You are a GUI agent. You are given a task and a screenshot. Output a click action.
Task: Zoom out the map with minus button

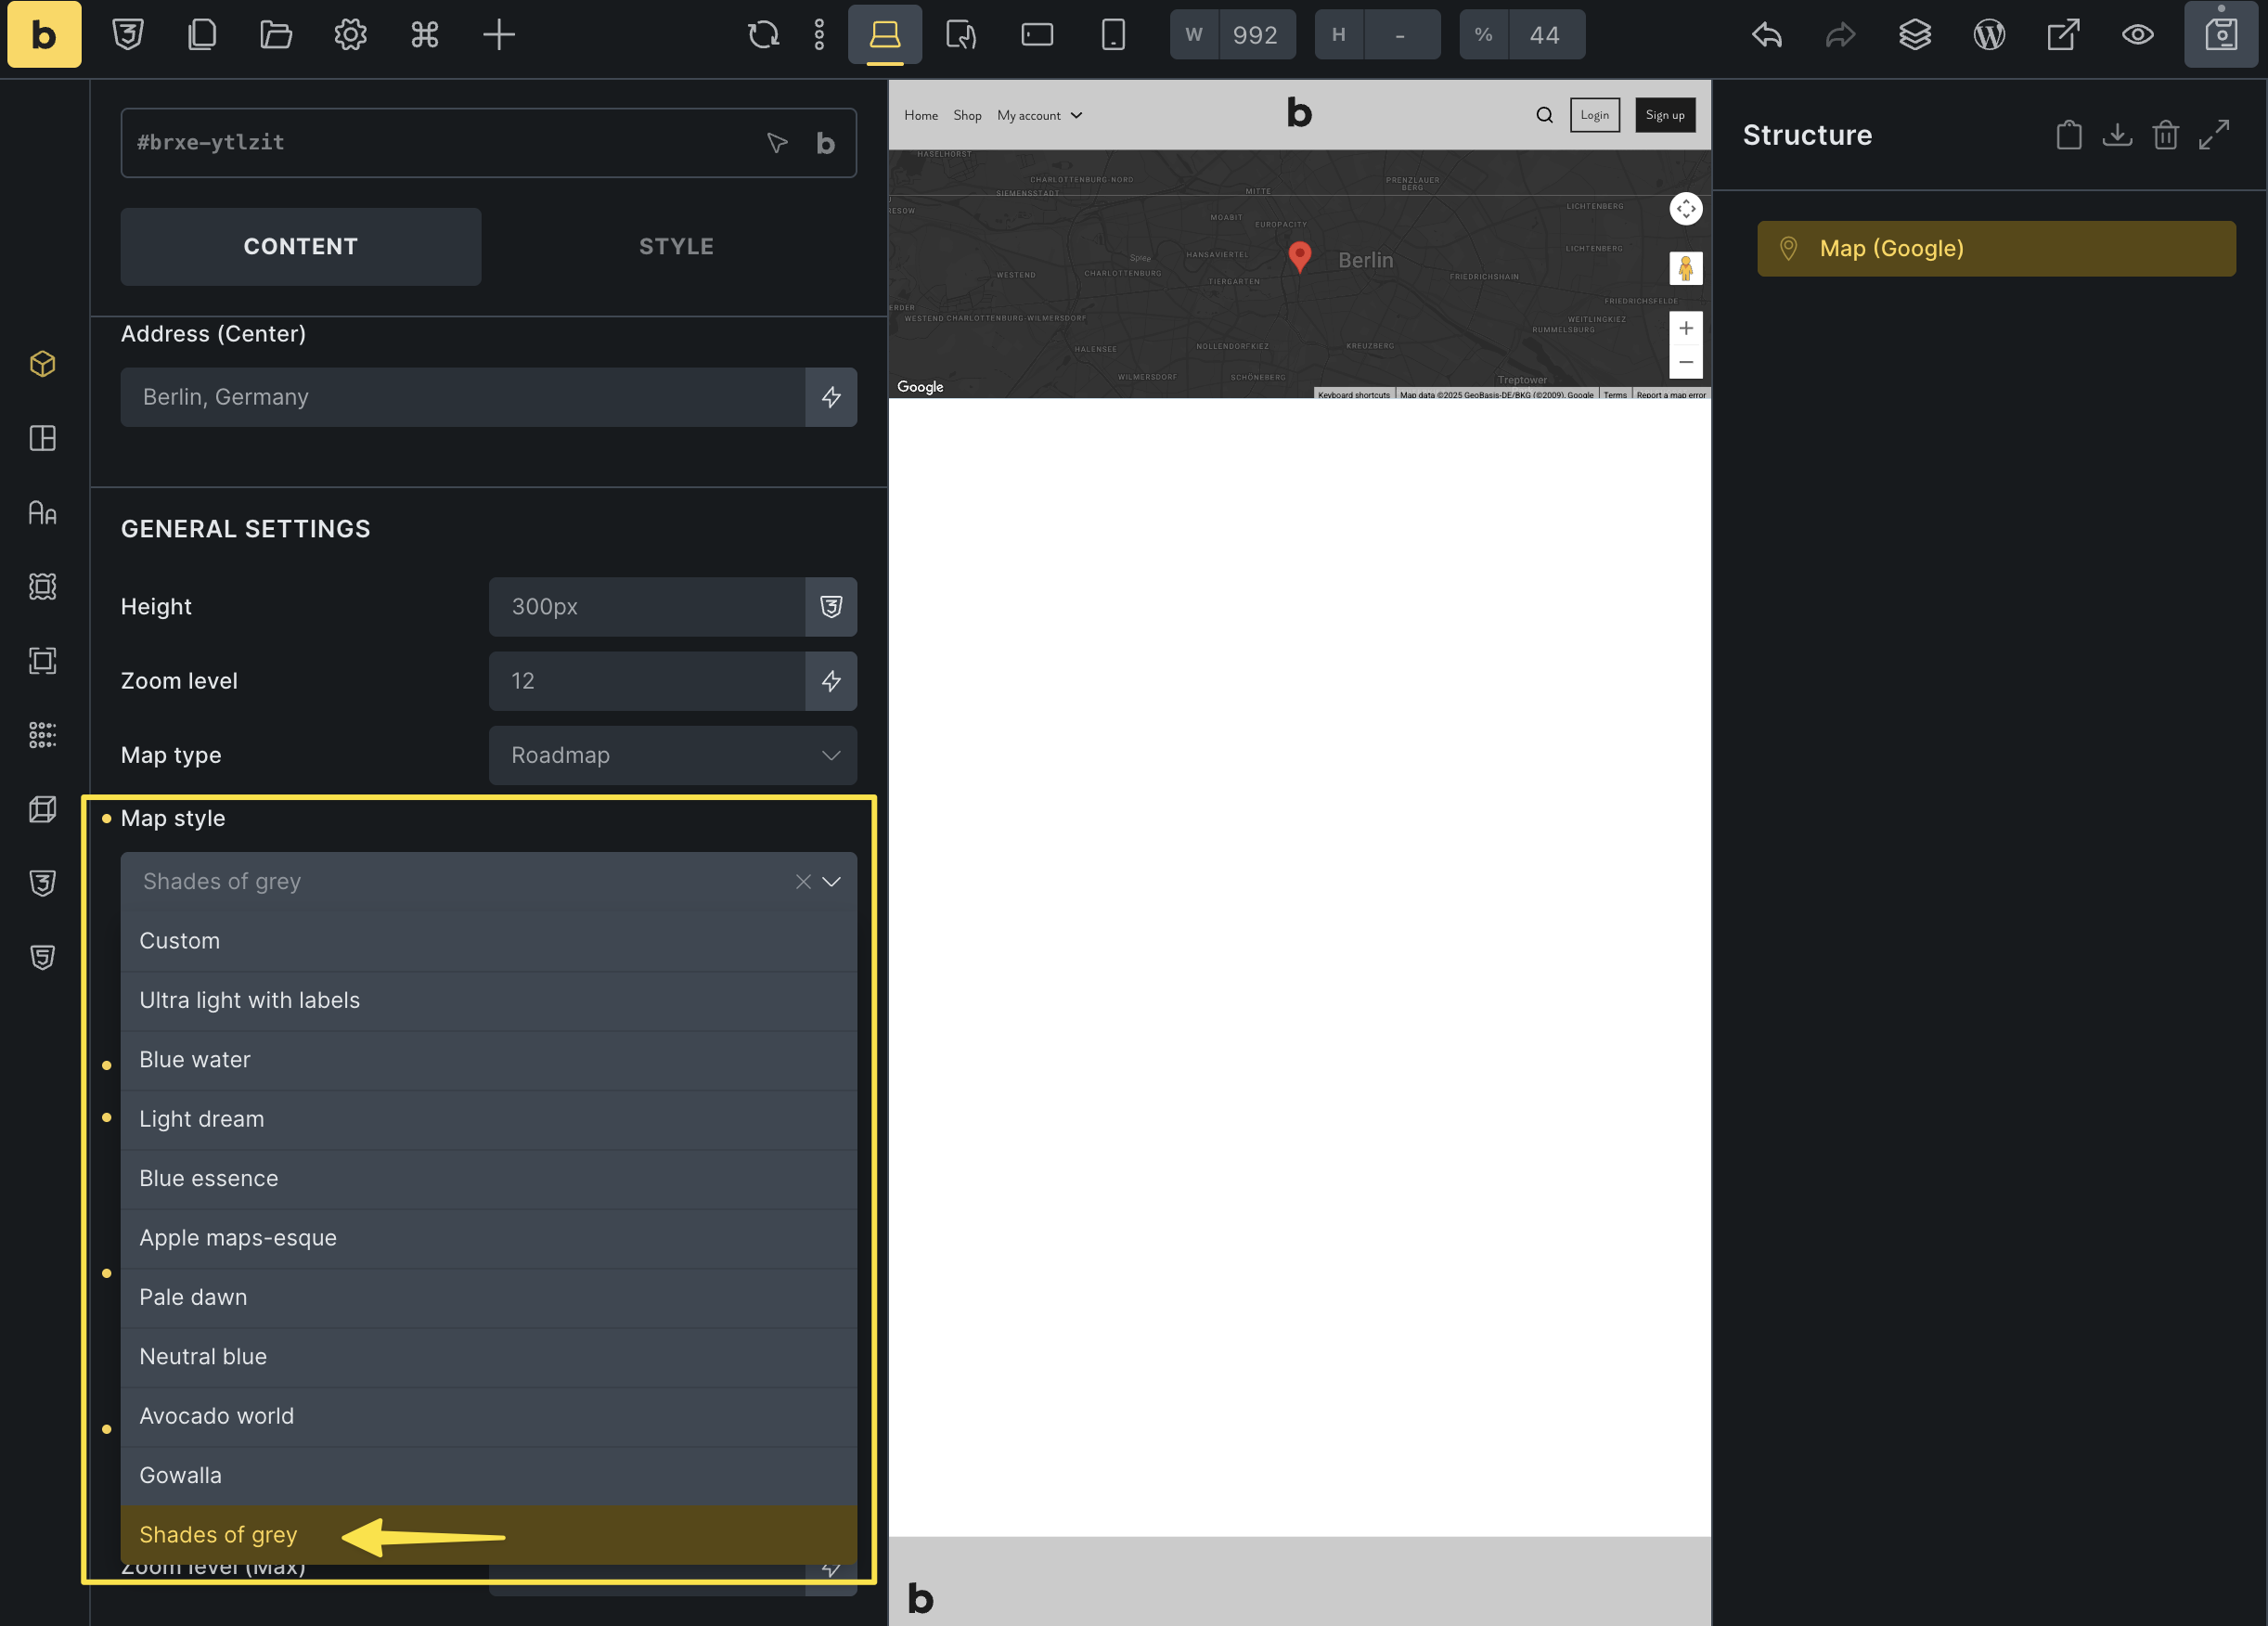coord(1686,362)
